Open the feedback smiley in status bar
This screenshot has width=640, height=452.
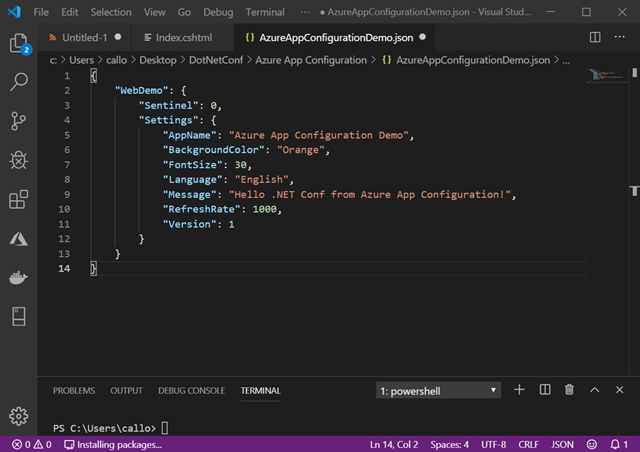(x=592, y=444)
